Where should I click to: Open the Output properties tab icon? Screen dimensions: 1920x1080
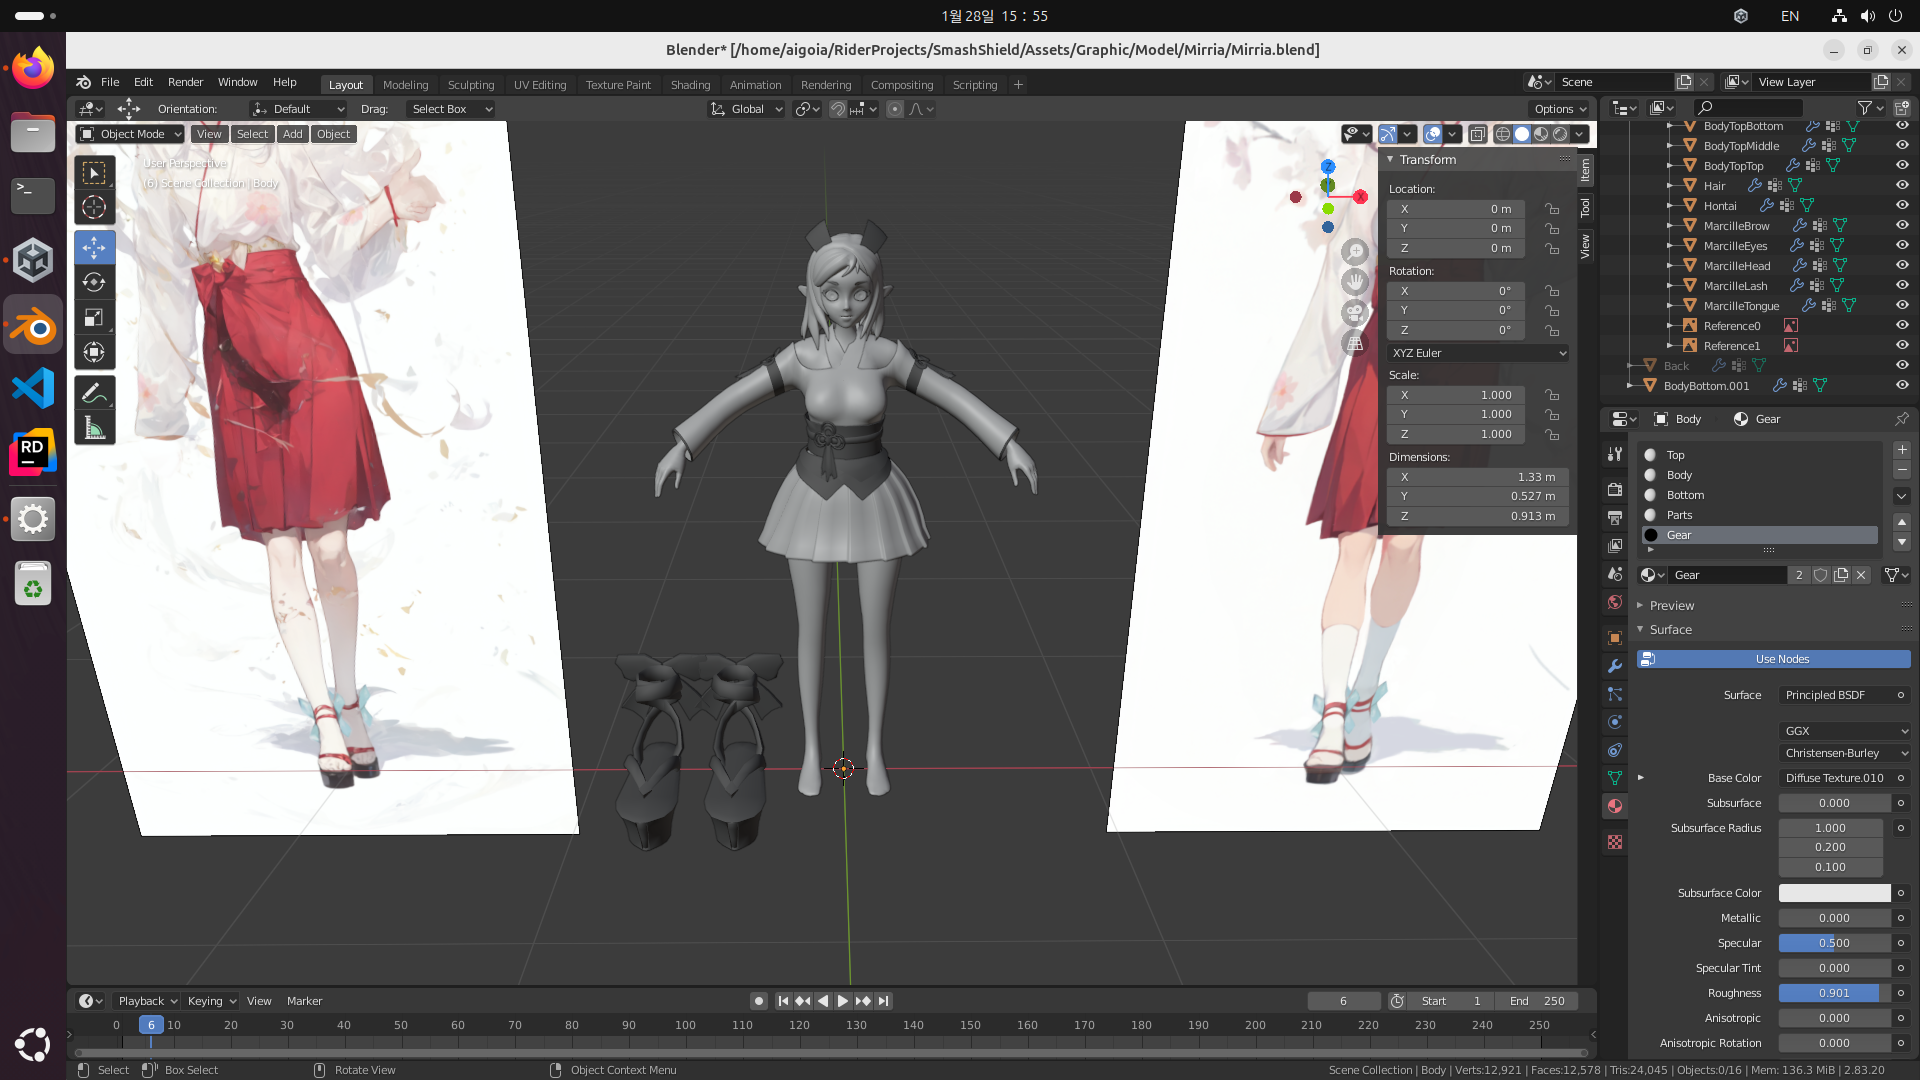point(1615,517)
